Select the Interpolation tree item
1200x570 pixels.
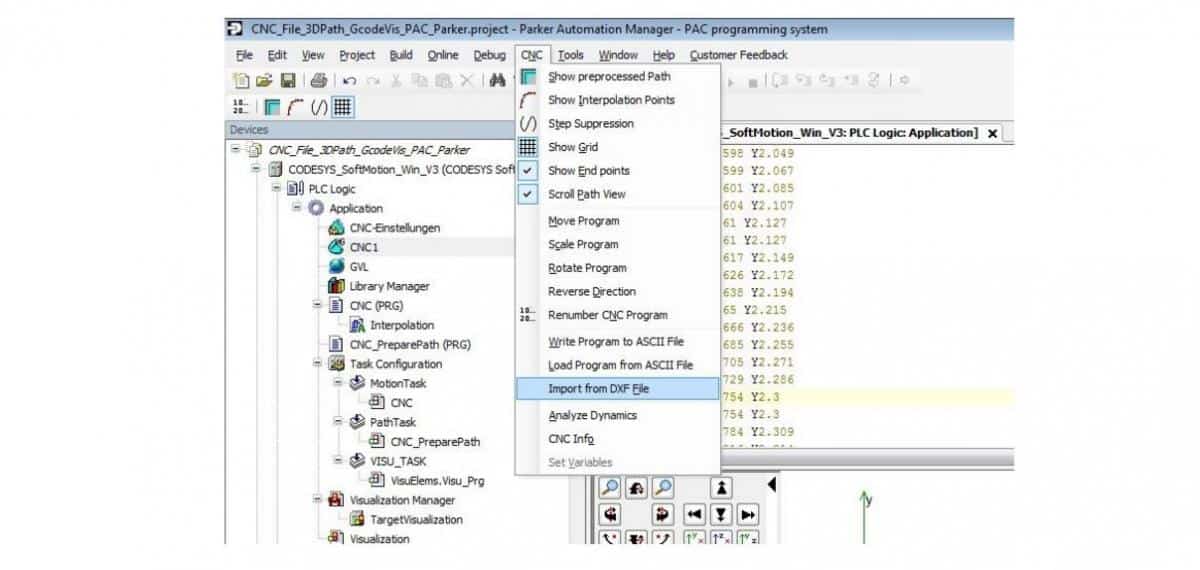[x=402, y=325]
